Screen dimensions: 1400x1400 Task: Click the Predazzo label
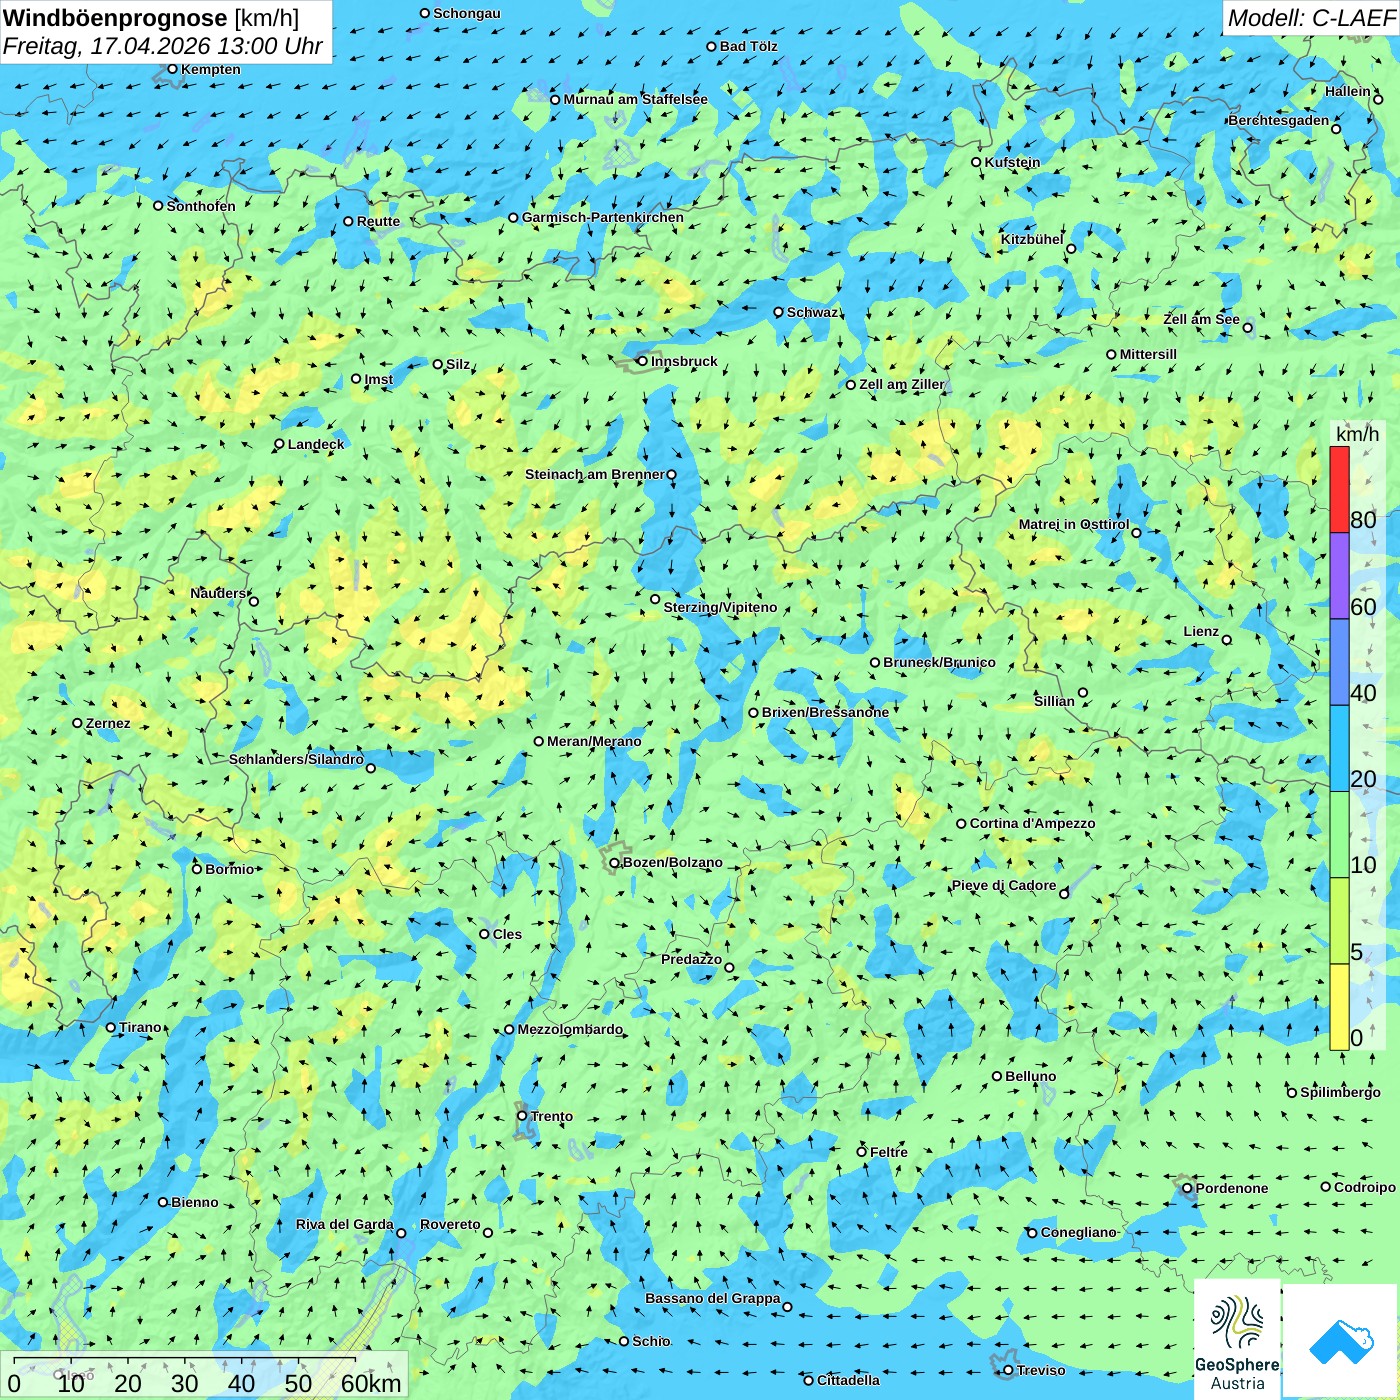[691, 959]
